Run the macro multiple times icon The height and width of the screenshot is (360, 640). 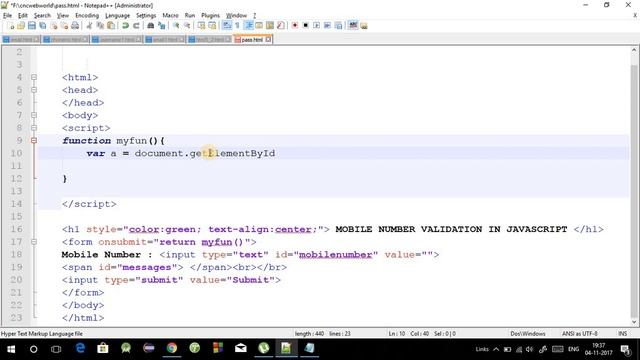pos(327,25)
